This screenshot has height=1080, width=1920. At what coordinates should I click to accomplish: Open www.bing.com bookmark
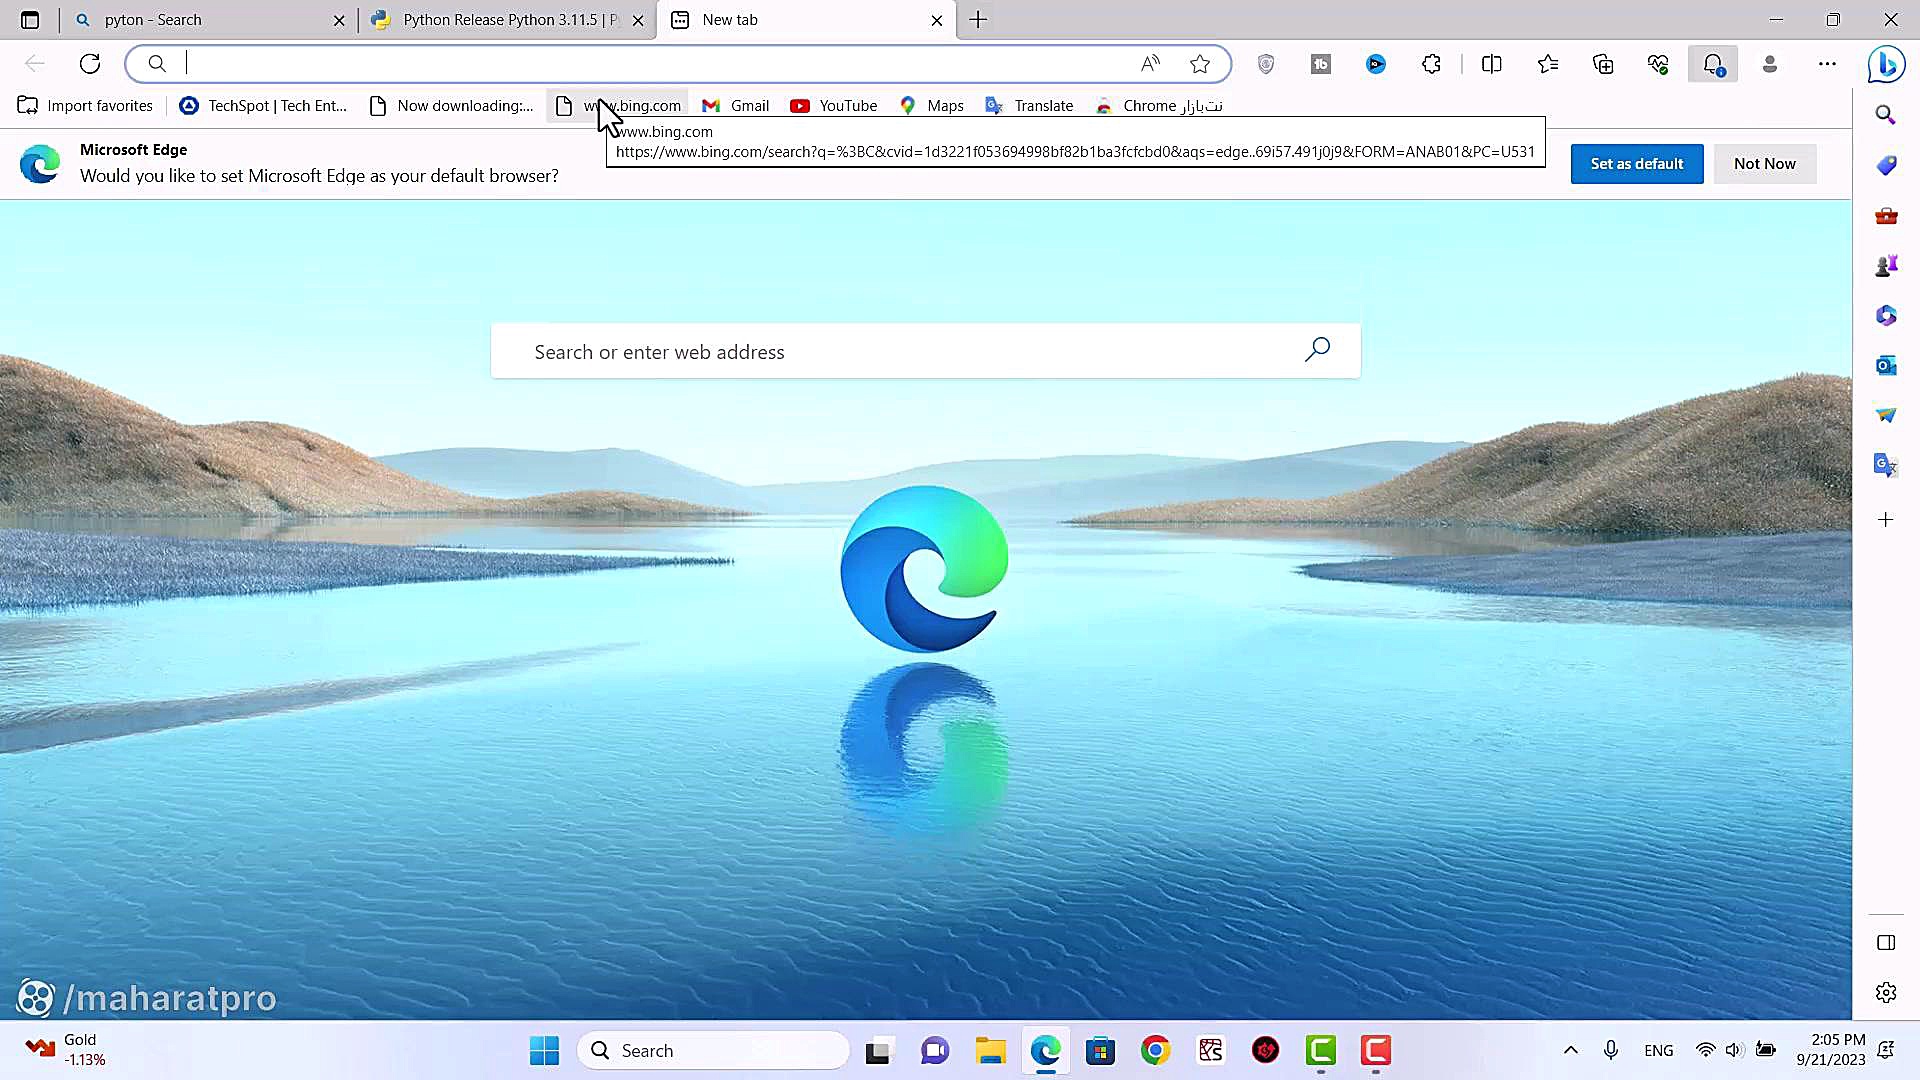click(618, 106)
